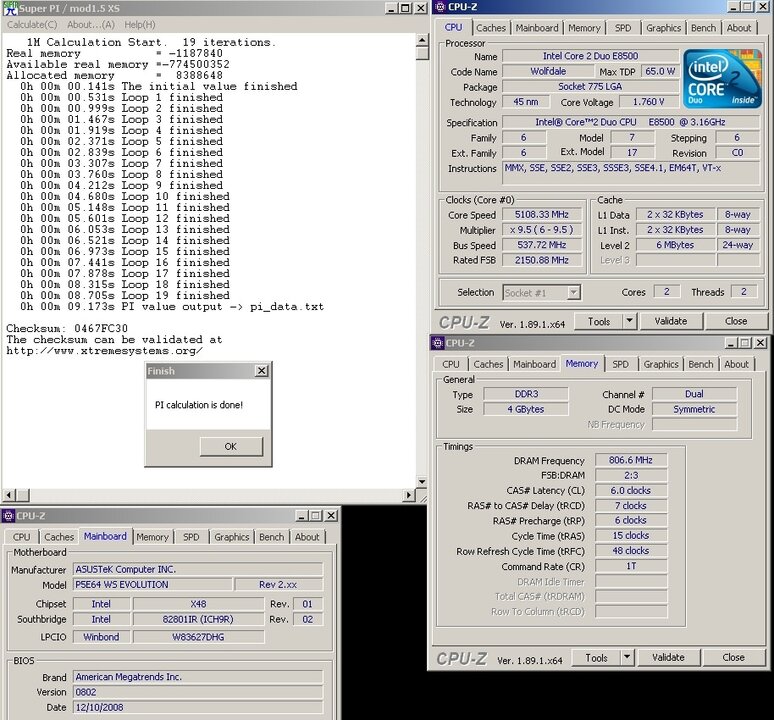Screen dimensions: 774x720
Task: Maximize the Super PI window
Action: (405, 8)
